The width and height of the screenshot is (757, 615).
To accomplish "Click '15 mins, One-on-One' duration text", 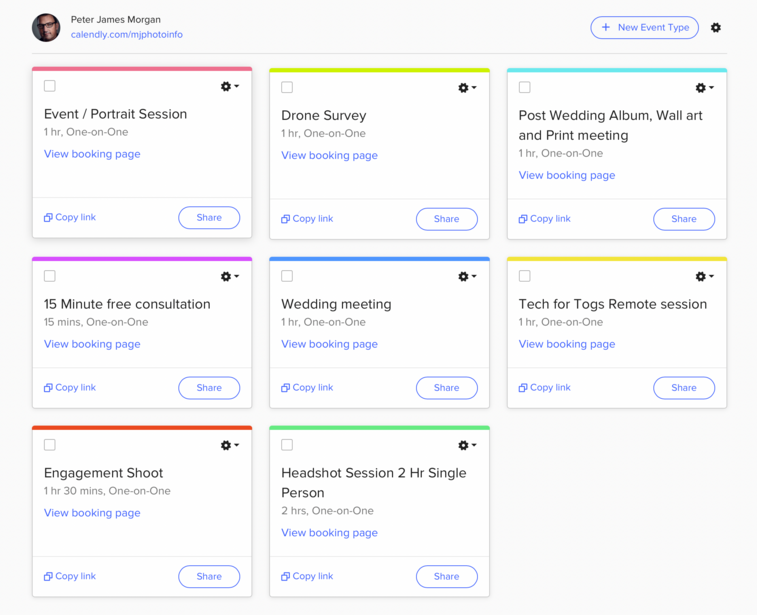I will point(96,322).
